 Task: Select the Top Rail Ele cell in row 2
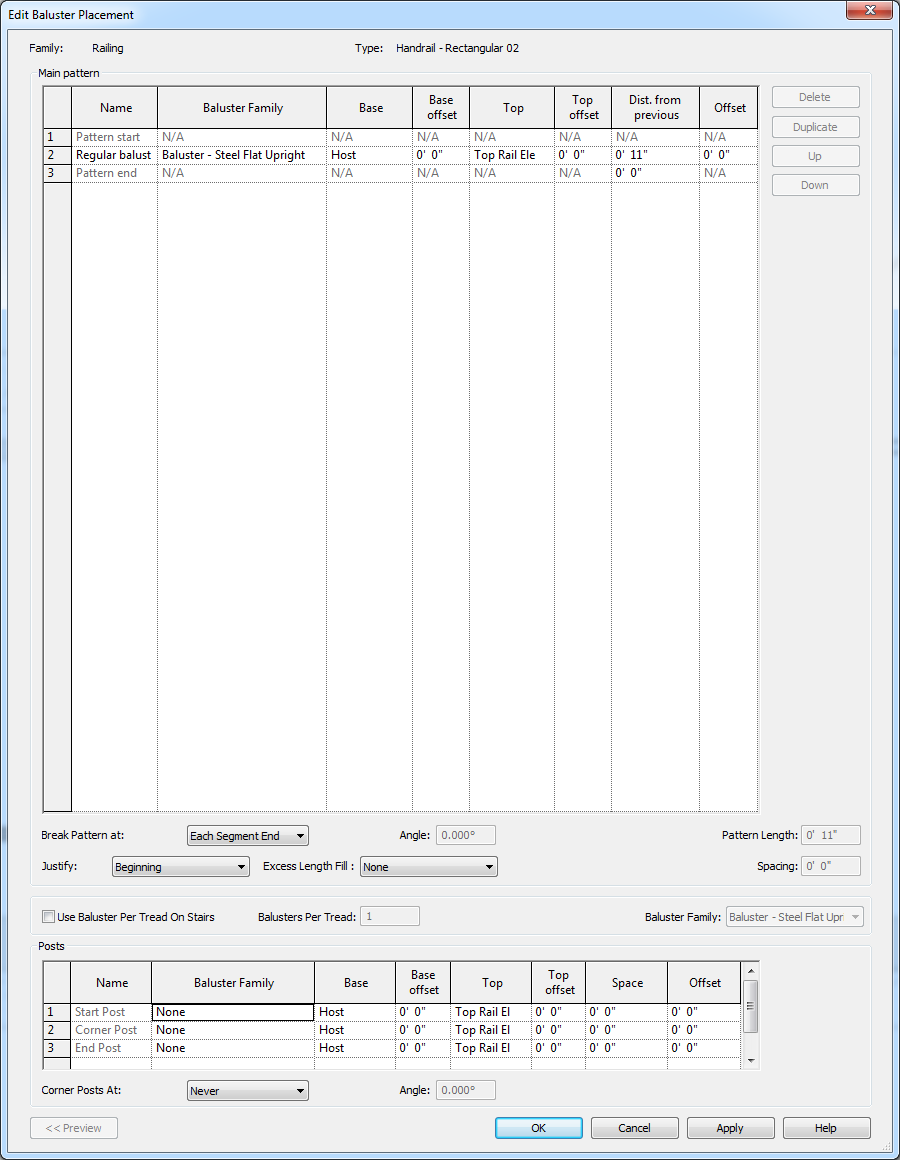(x=512, y=155)
